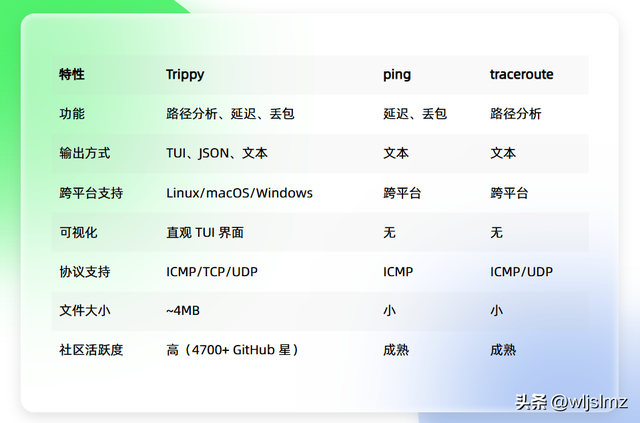Image resolution: width=640 pixels, height=423 pixels.
Task: Select the 文件大小 row label
Action: click(x=84, y=311)
